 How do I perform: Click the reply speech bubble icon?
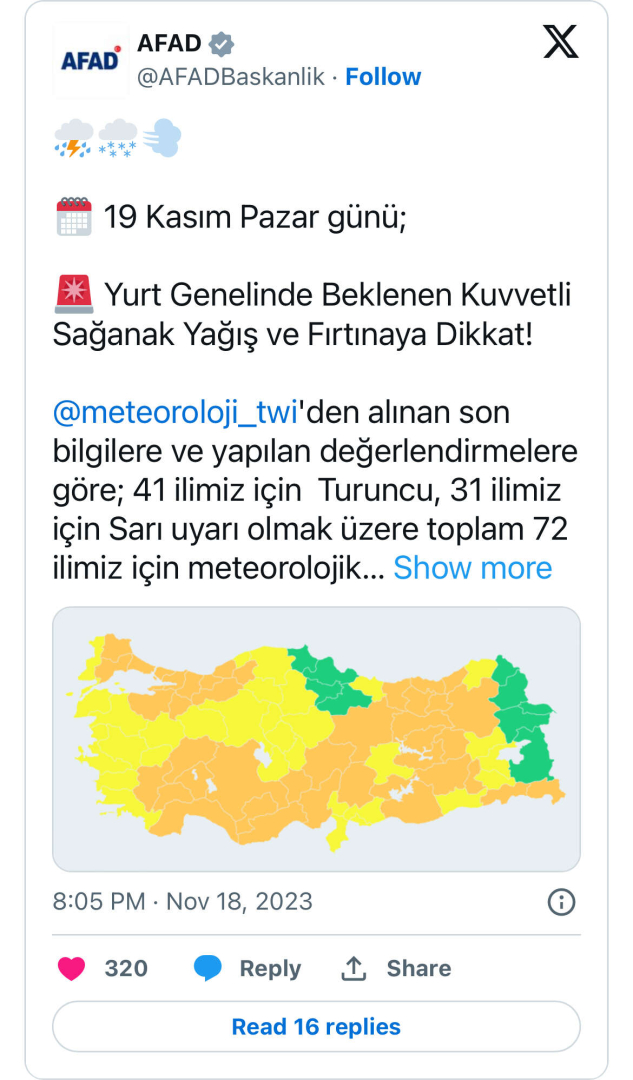coord(207,968)
